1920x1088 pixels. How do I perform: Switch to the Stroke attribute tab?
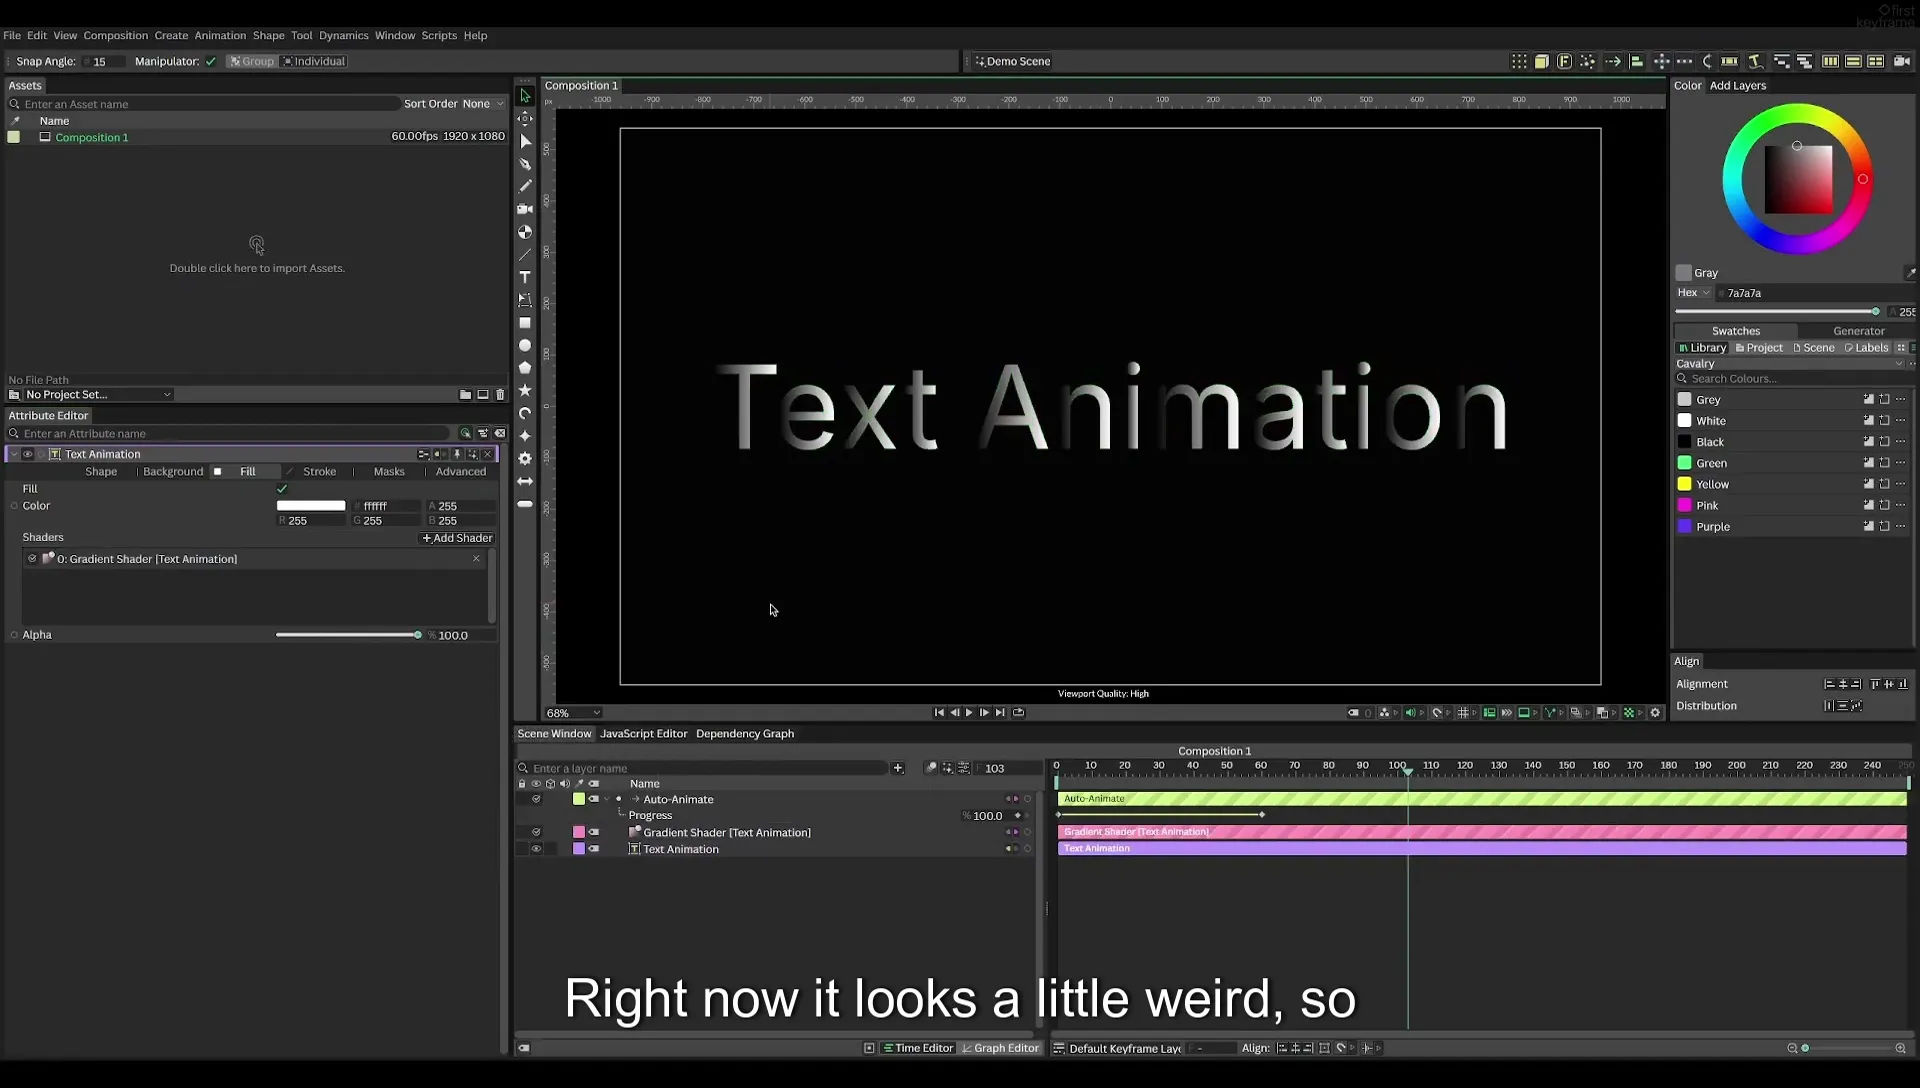click(x=319, y=472)
